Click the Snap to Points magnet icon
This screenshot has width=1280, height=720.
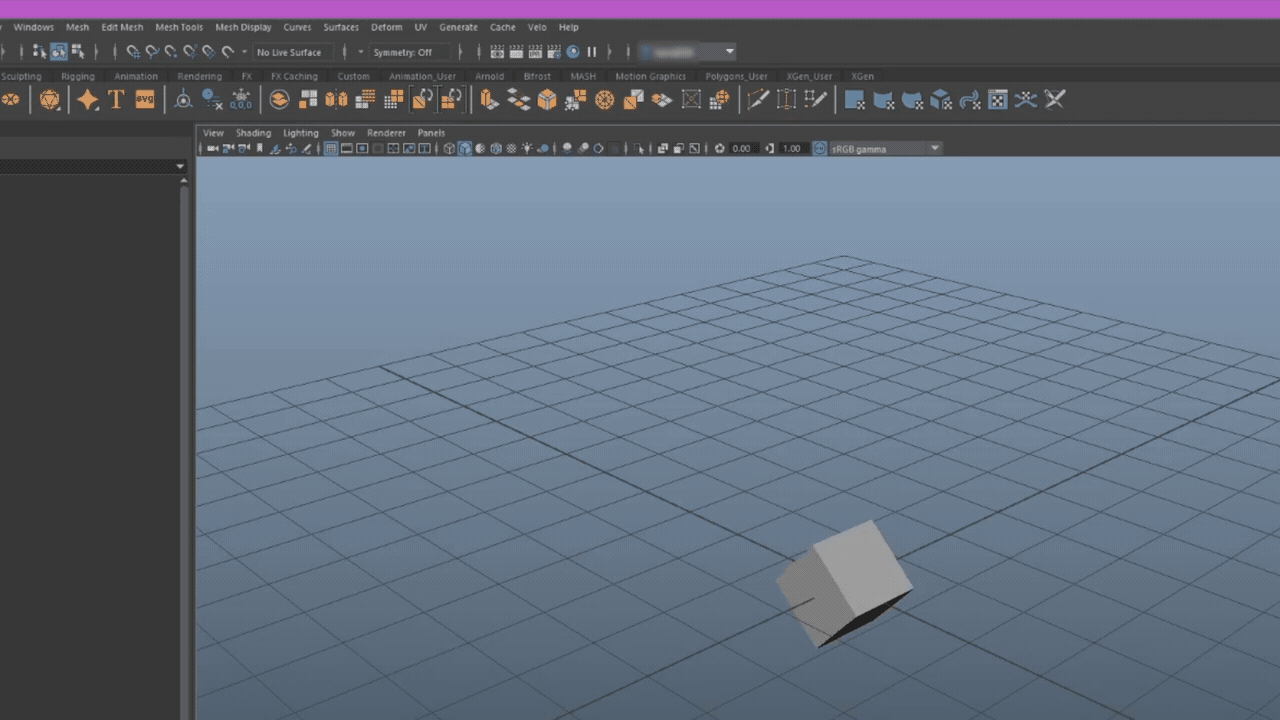(x=171, y=52)
